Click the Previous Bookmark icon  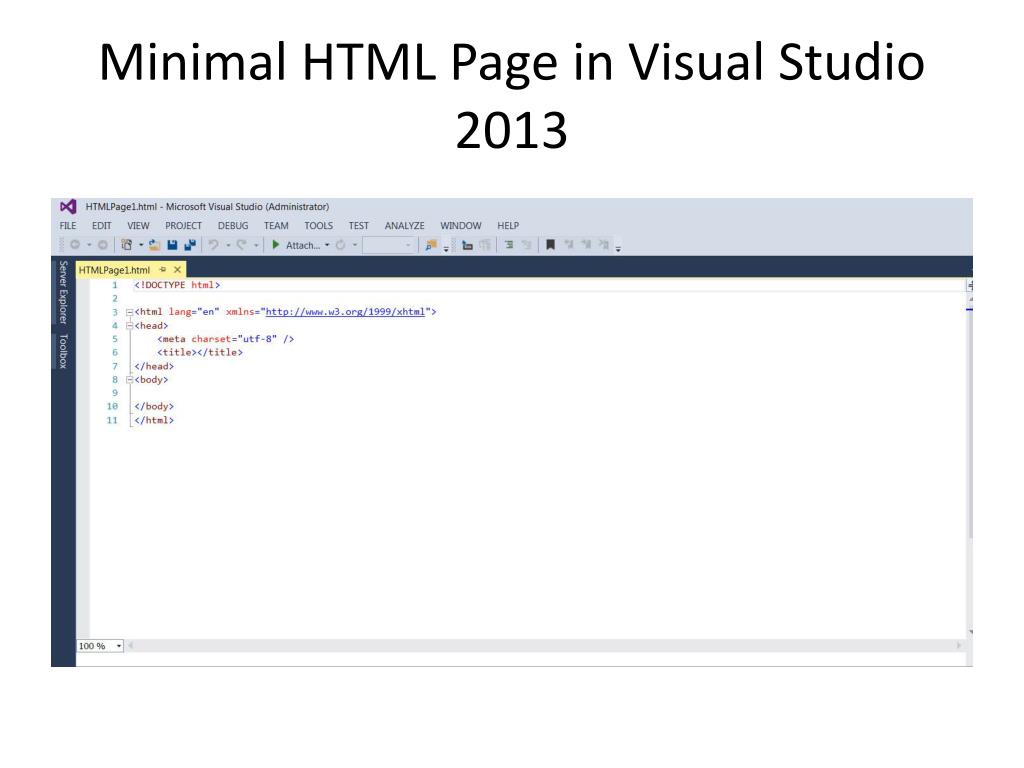point(568,245)
